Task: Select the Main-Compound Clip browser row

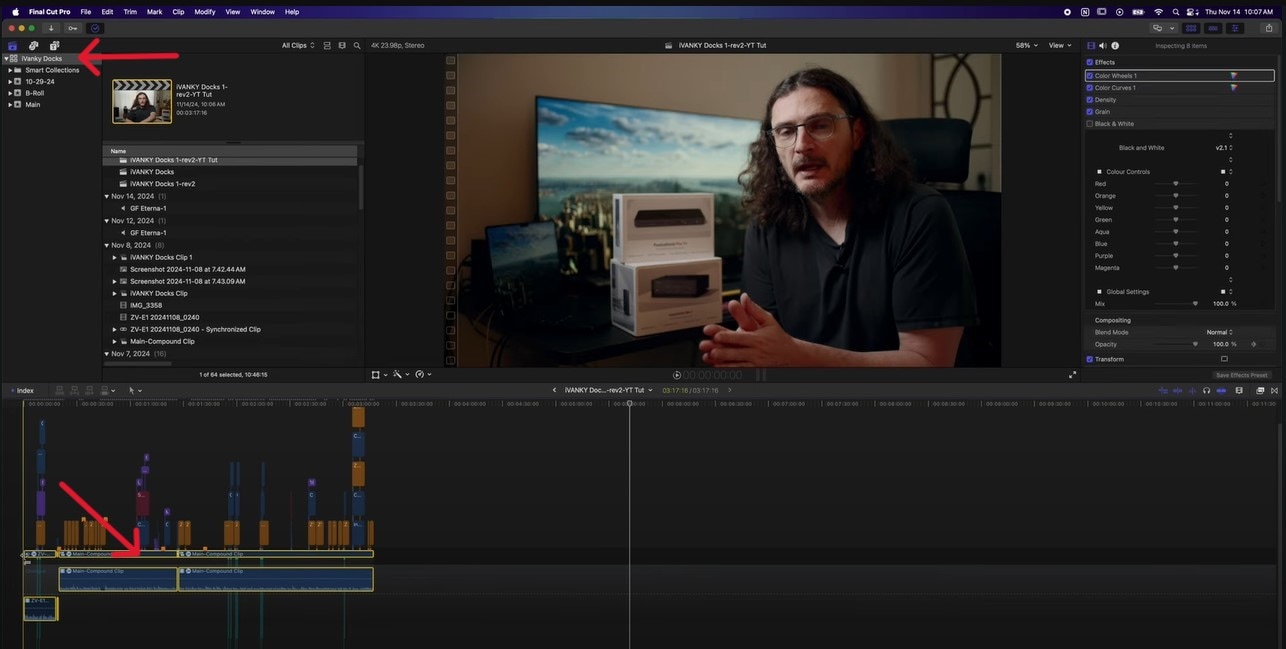Action: point(230,341)
